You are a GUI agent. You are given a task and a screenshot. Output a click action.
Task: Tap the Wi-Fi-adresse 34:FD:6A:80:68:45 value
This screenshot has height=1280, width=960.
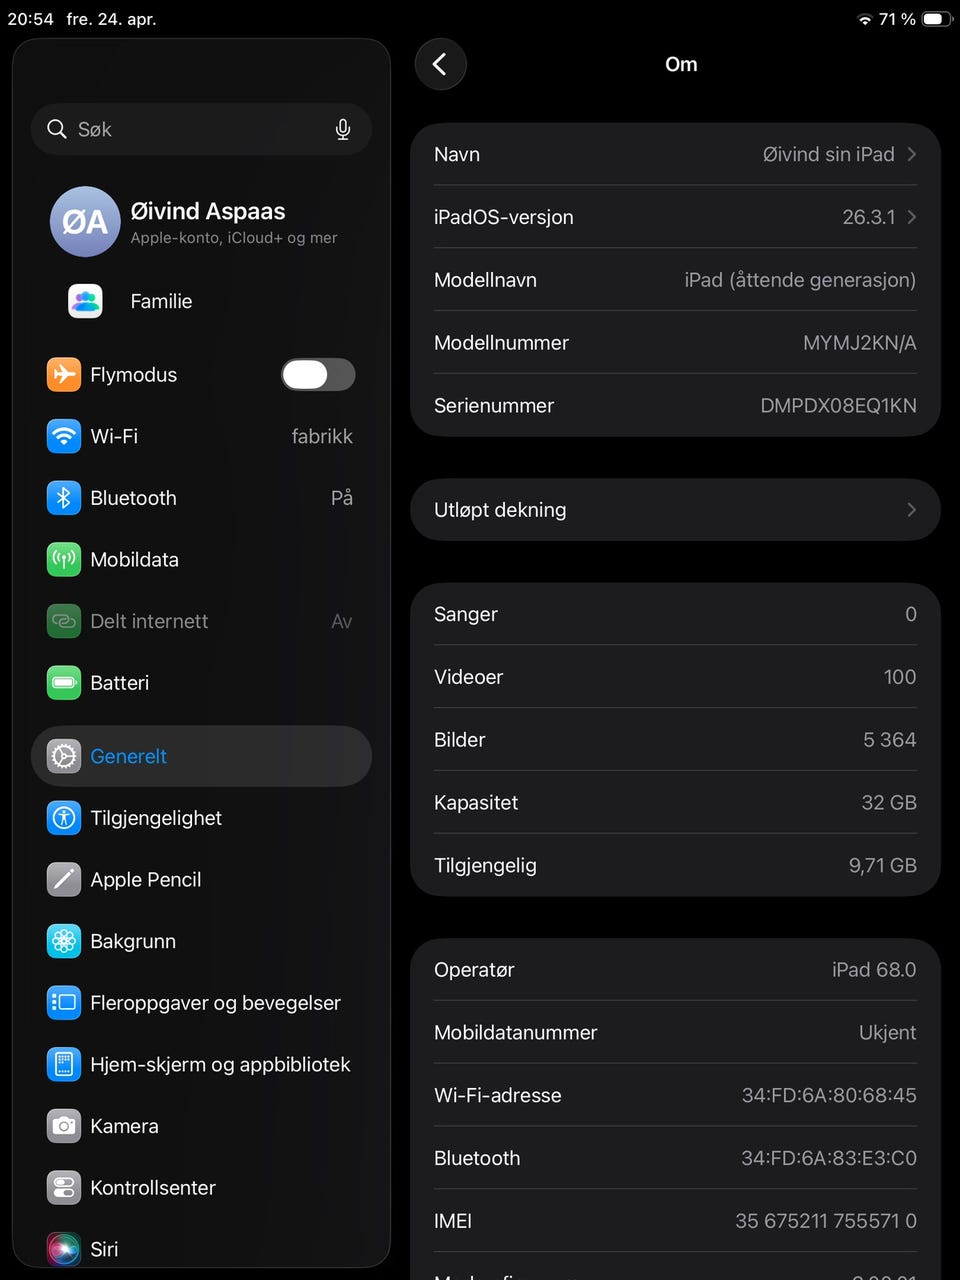pos(829,1095)
